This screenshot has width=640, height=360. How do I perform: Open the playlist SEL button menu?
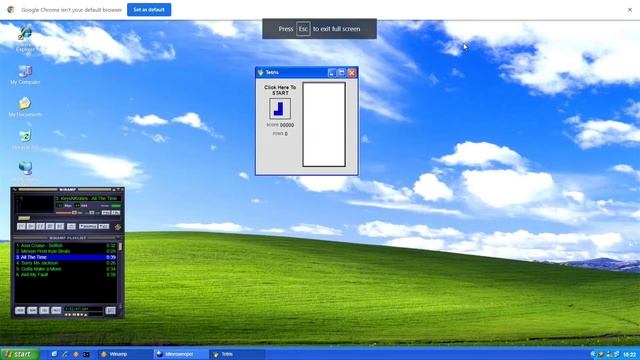click(x=44, y=311)
